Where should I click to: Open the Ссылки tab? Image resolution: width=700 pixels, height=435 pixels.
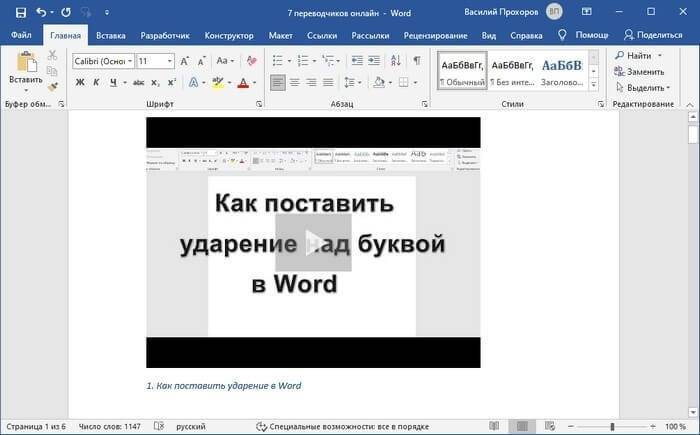[x=322, y=35]
